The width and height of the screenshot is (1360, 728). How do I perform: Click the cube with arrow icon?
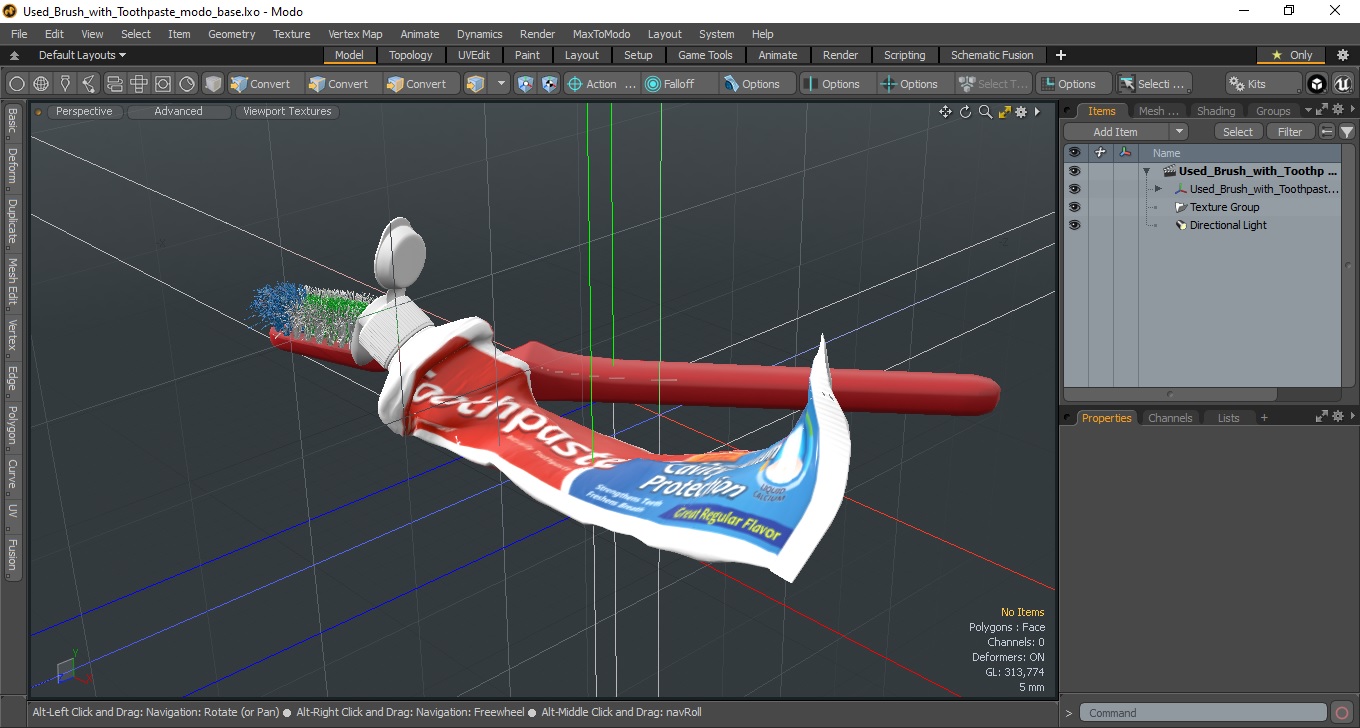point(476,84)
